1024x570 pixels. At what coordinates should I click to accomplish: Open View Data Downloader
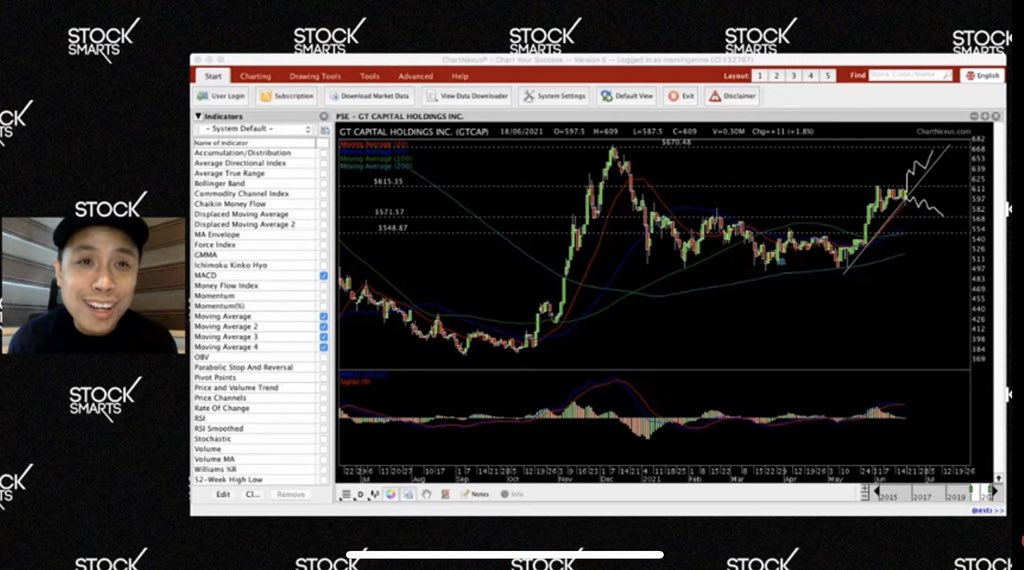pos(467,96)
